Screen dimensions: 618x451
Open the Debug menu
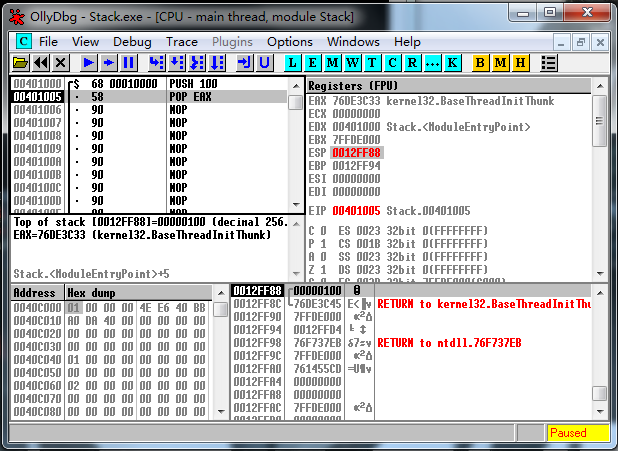[132, 42]
